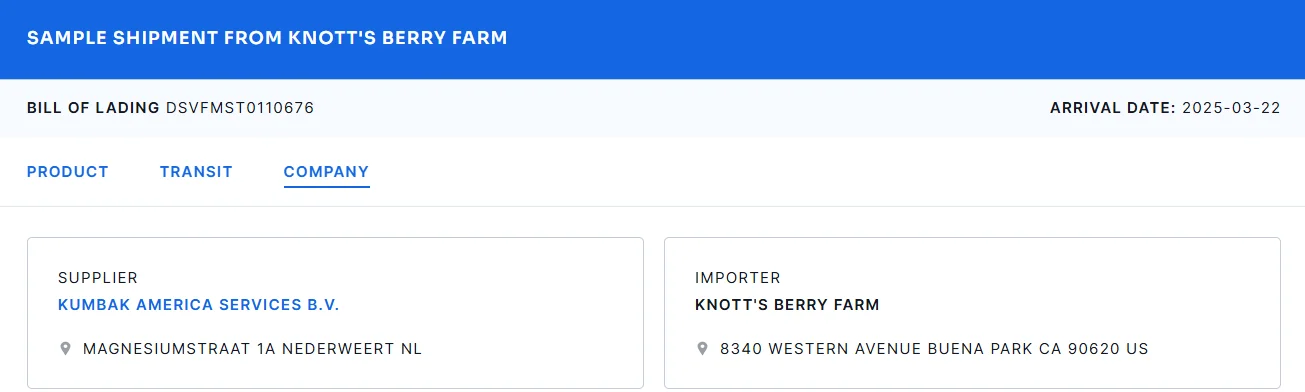Click the importer information card
1305x392 pixels.
pyautogui.click(x=972, y=312)
